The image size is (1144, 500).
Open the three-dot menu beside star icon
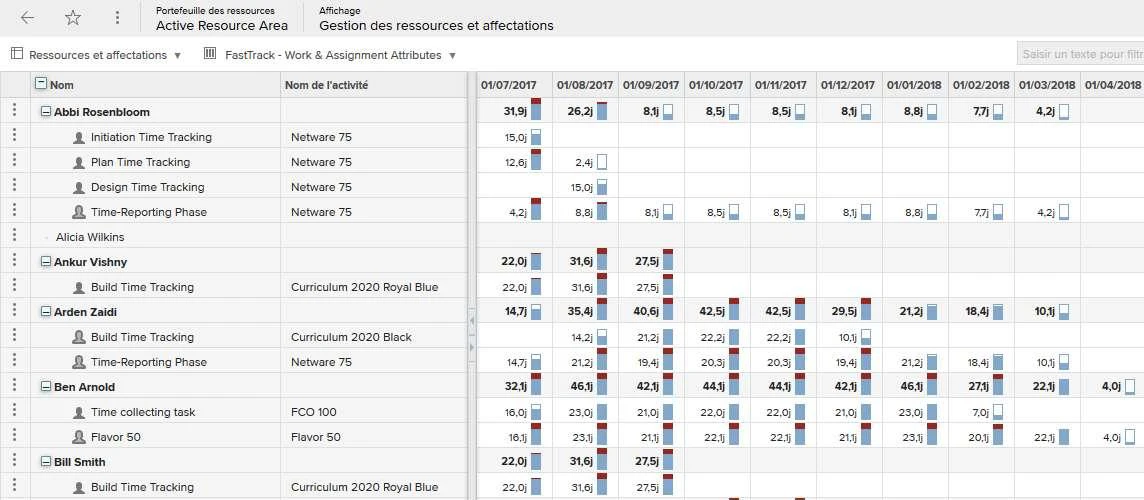click(x=117, y=18)
